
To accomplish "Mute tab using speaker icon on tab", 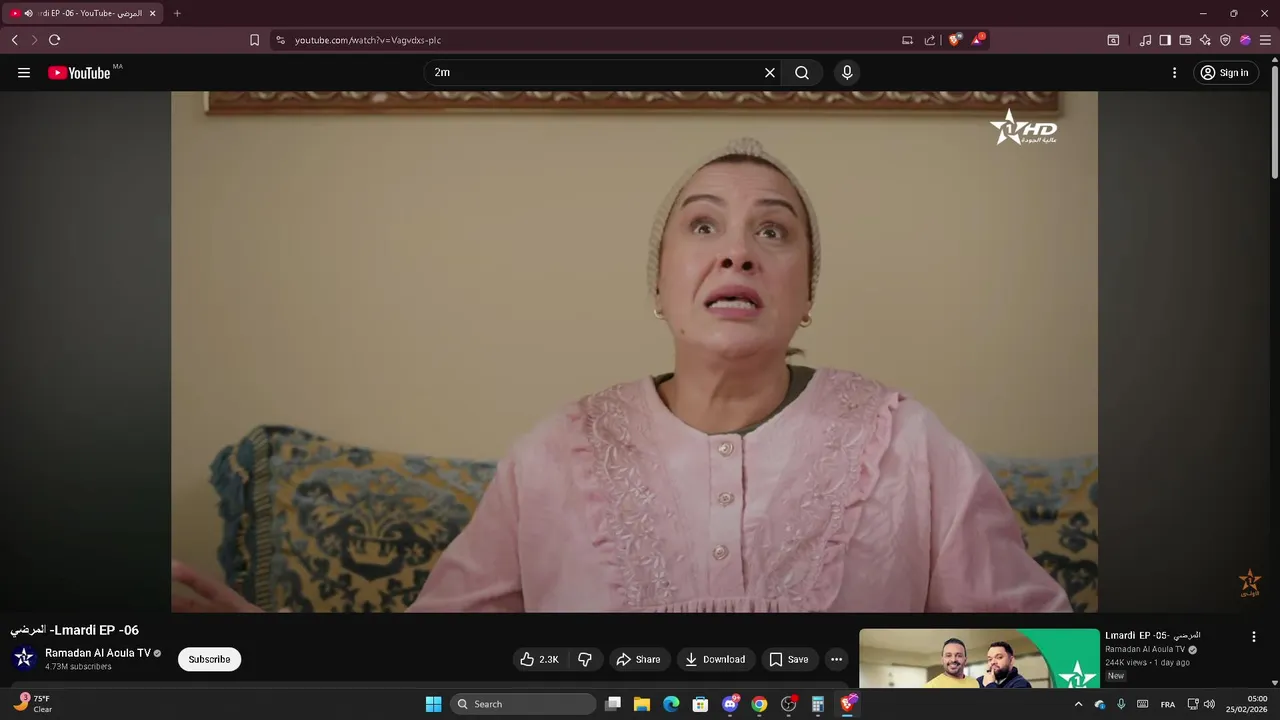I will pyautogui.click(x=28, y=14).
